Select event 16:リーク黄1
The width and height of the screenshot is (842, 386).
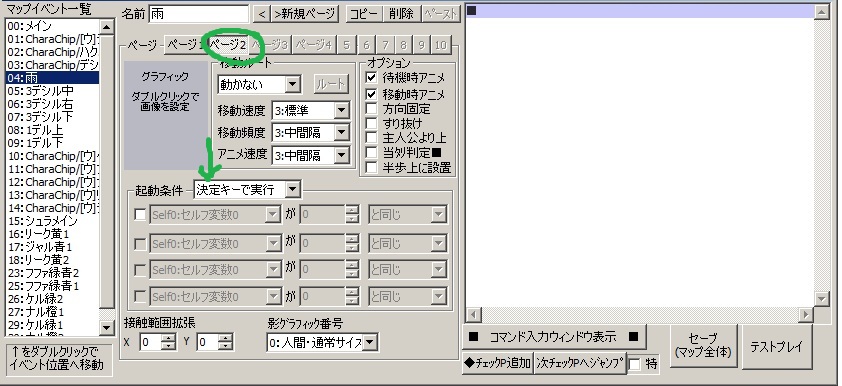tap(52, 234)
